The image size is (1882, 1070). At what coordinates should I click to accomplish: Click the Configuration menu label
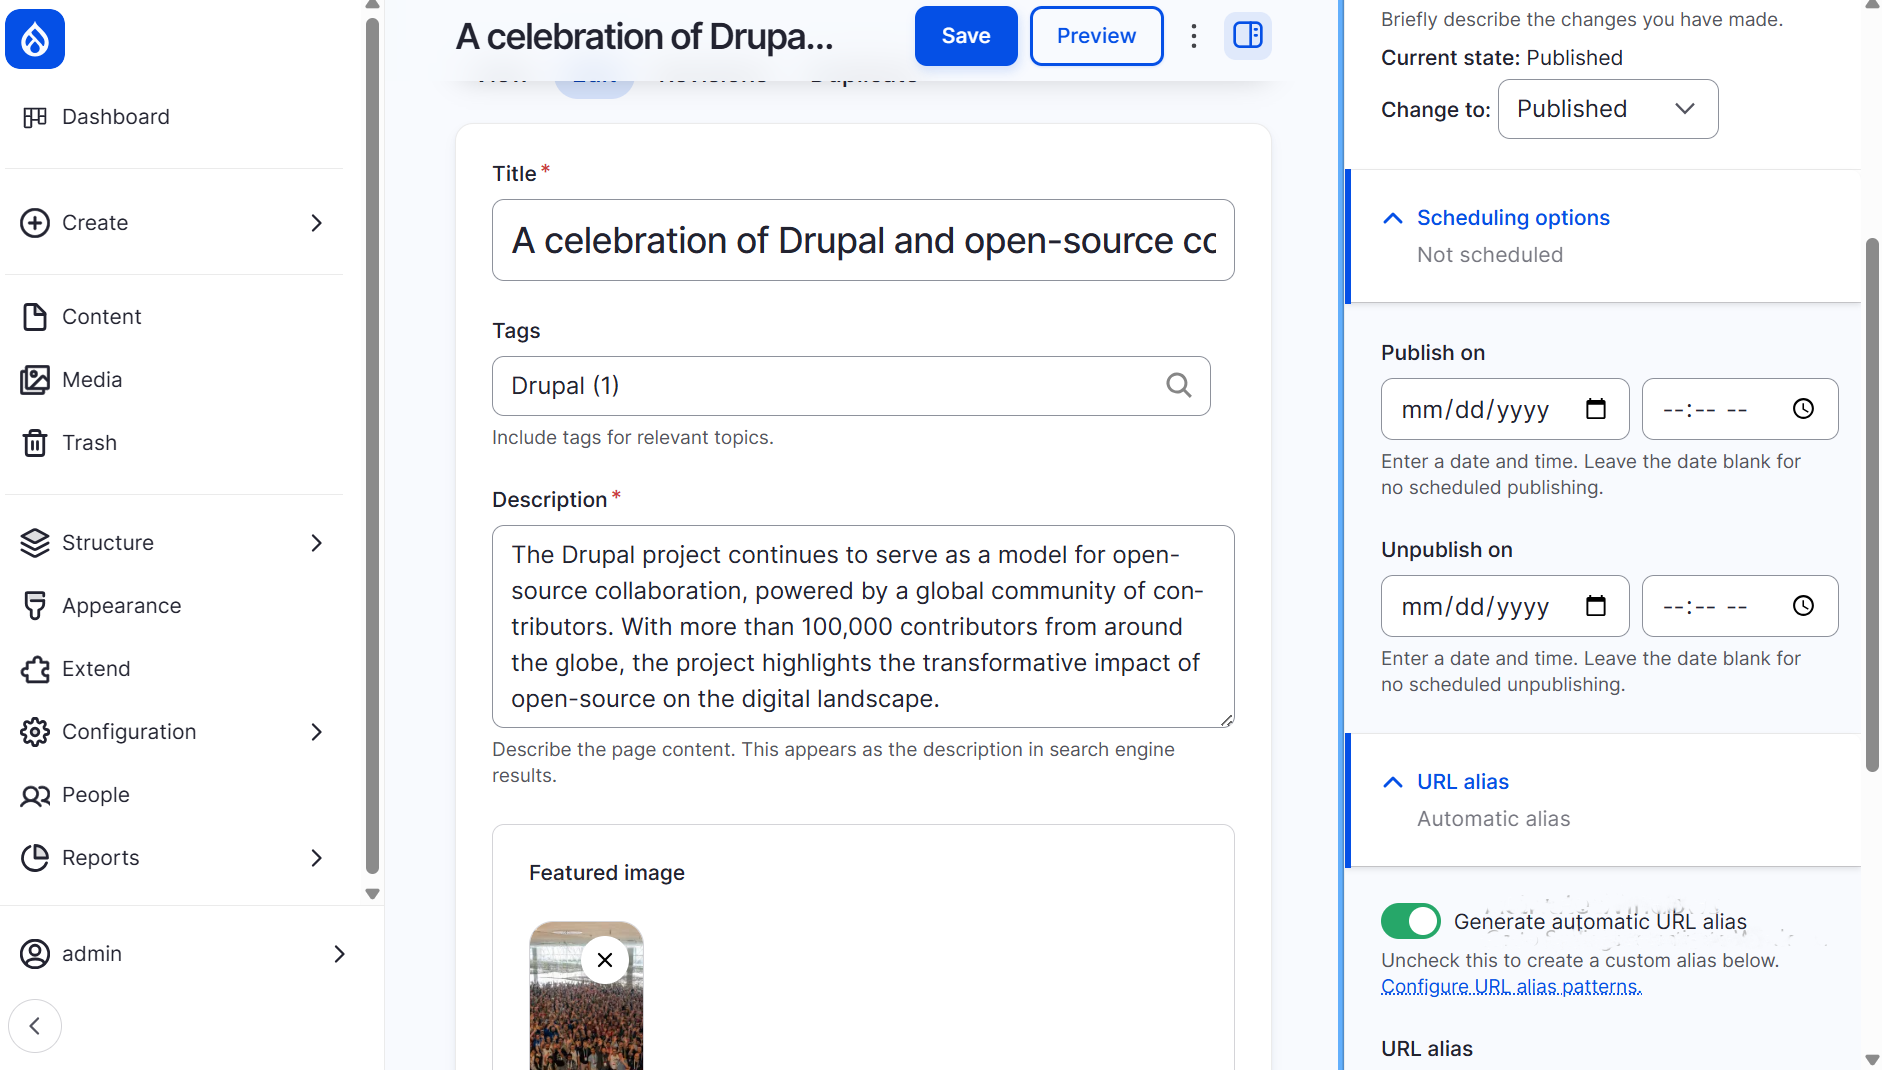pyautogui.click(x=129, y=732)
